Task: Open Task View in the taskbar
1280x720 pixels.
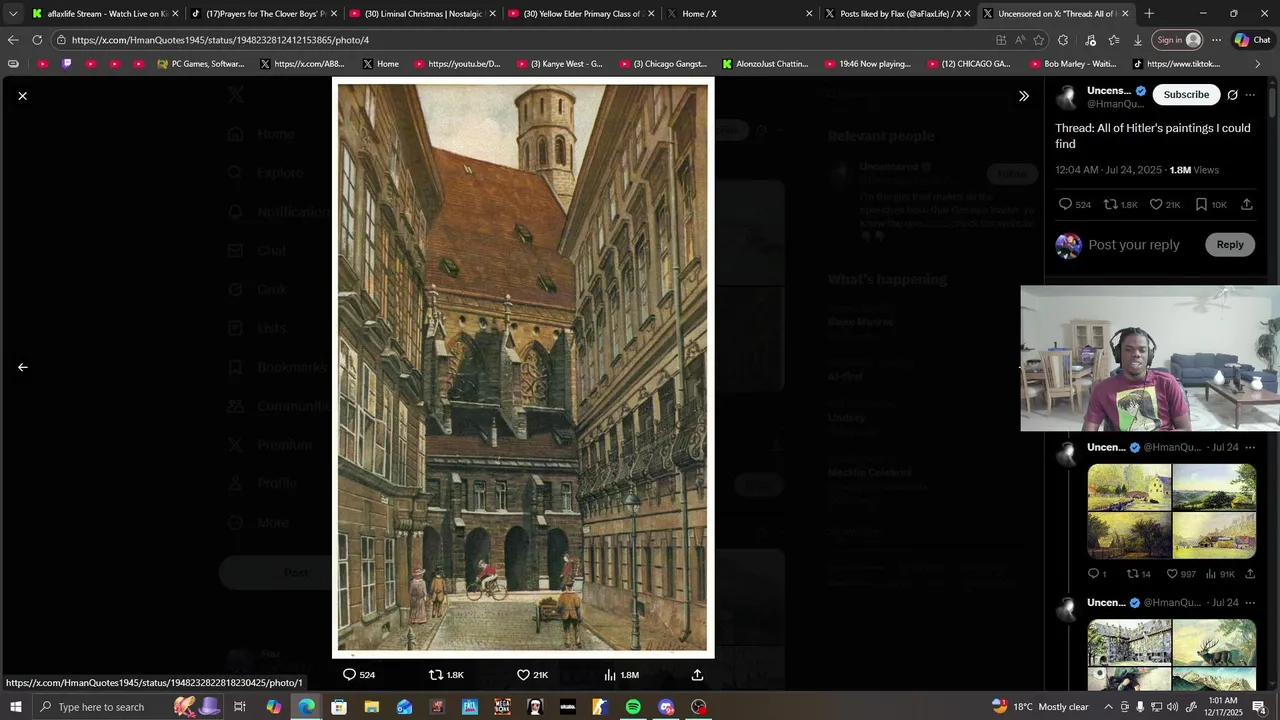Action: [240, 707]
